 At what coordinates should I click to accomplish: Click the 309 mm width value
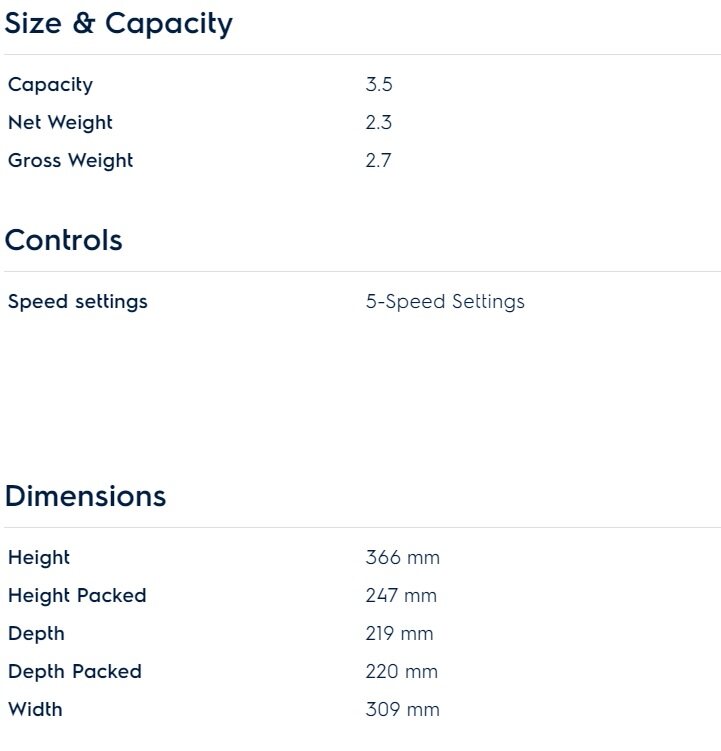pyautogui.click(x=402, y=710)
